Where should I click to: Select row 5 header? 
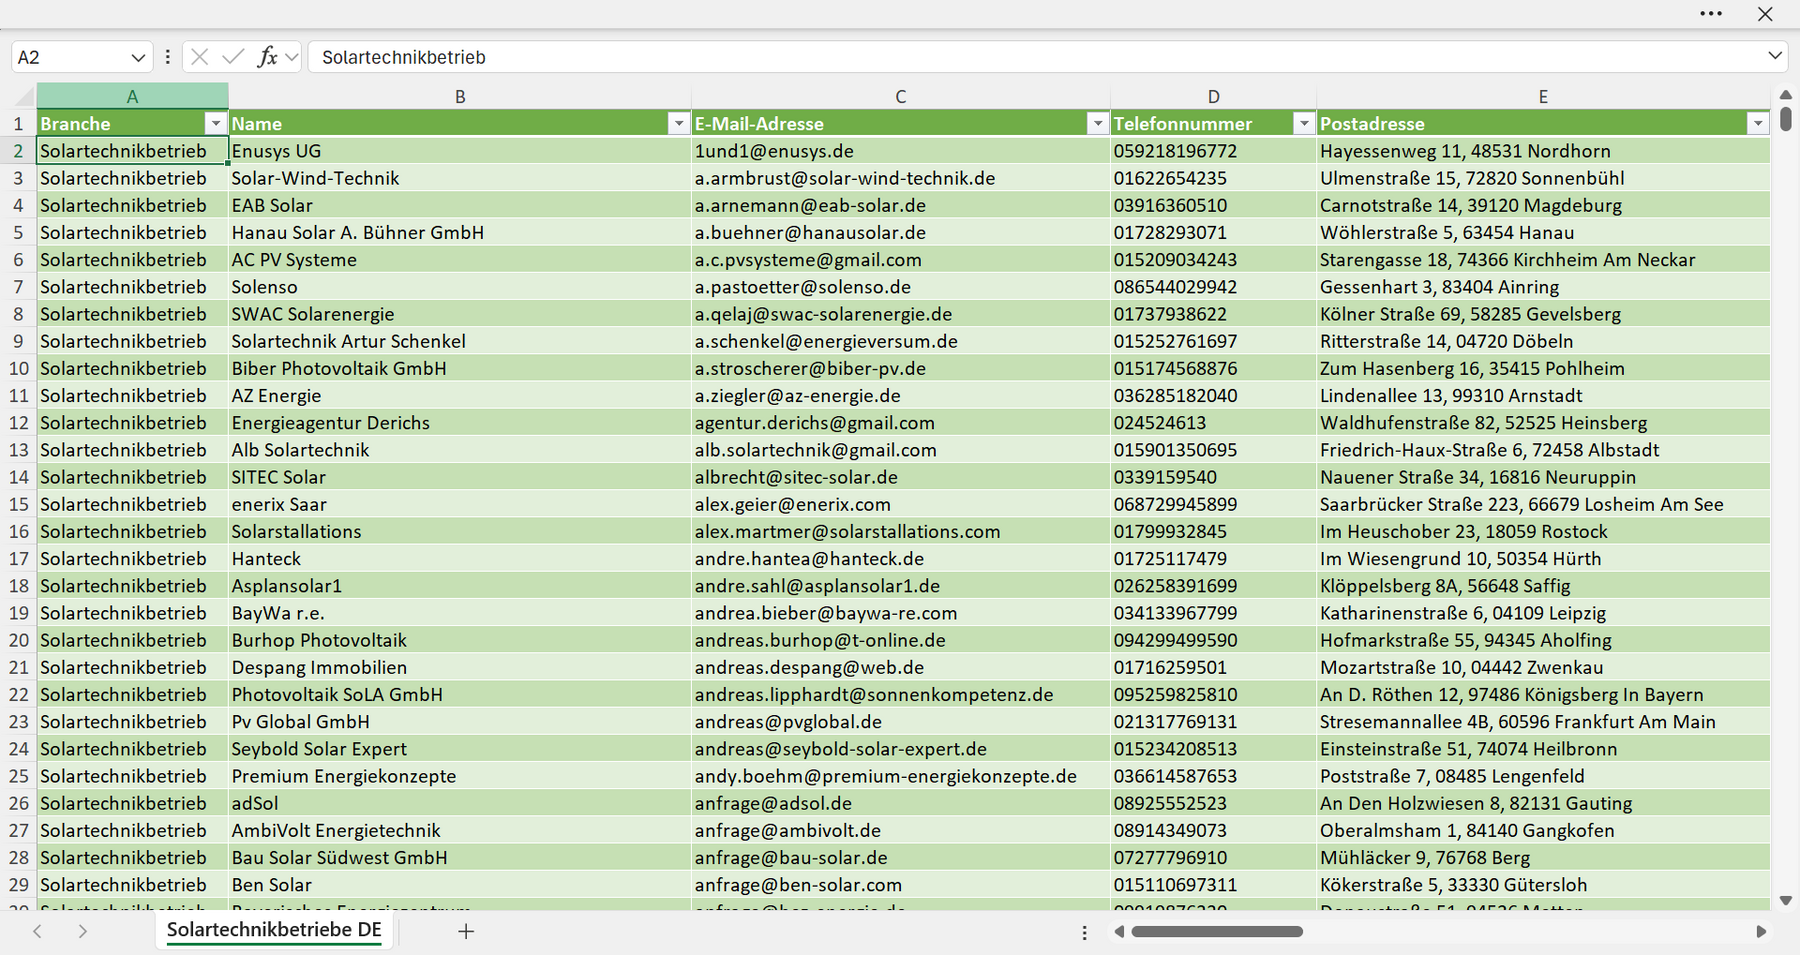tap(18, 232)
